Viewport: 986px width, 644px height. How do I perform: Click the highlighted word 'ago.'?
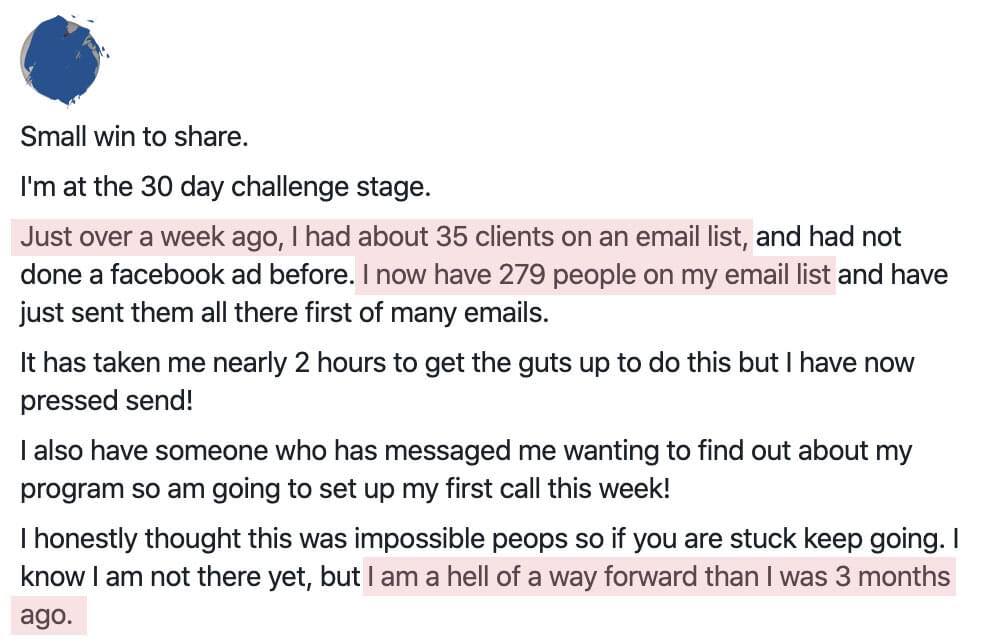(47, 614)
